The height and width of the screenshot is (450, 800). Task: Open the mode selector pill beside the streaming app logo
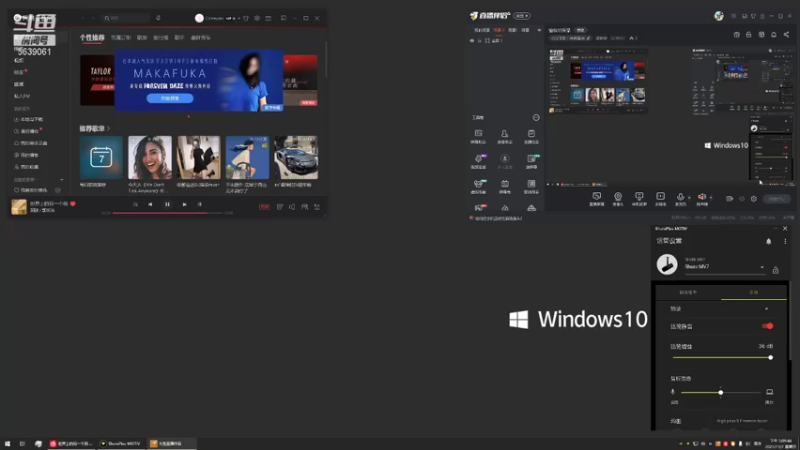pos(521,16)
